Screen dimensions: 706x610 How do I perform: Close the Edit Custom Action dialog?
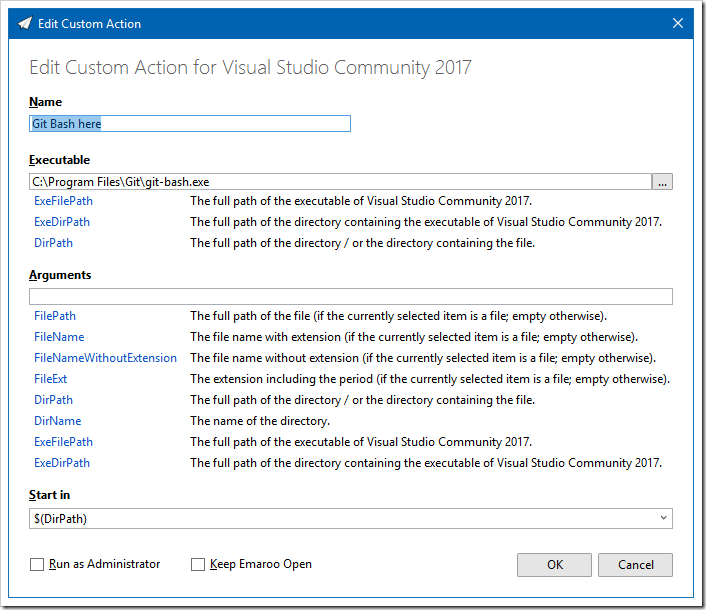click(x=678, y=23)
